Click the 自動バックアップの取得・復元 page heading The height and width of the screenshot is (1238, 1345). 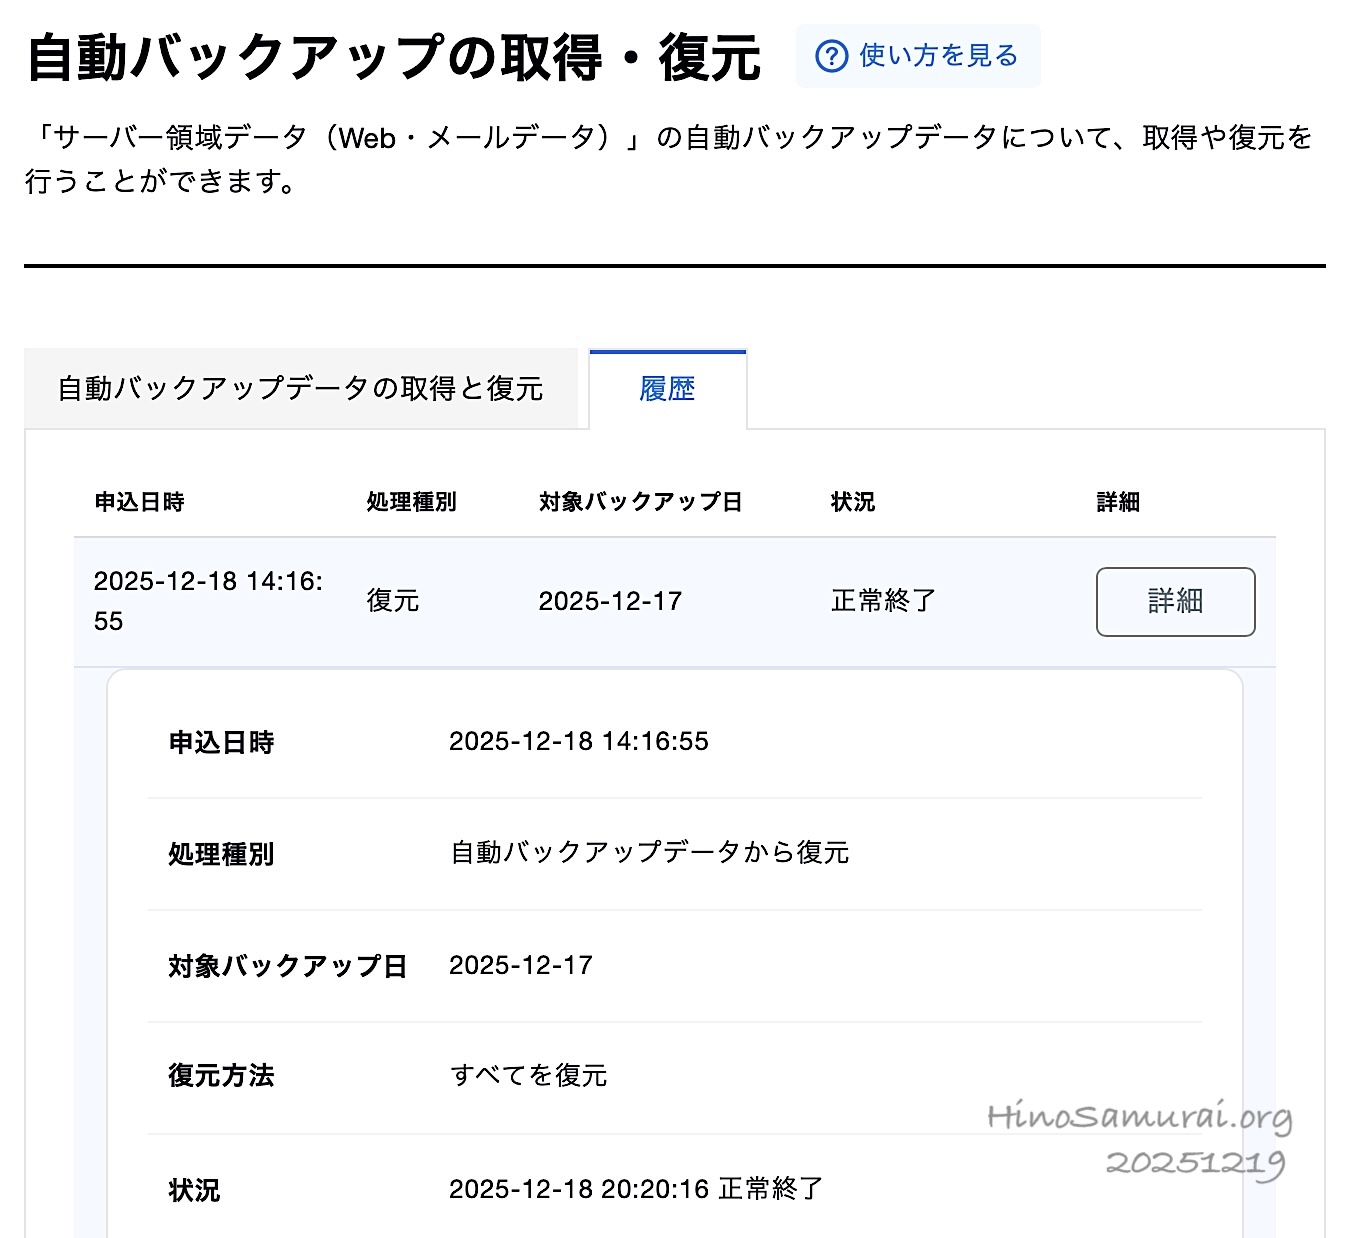[393, 57]
